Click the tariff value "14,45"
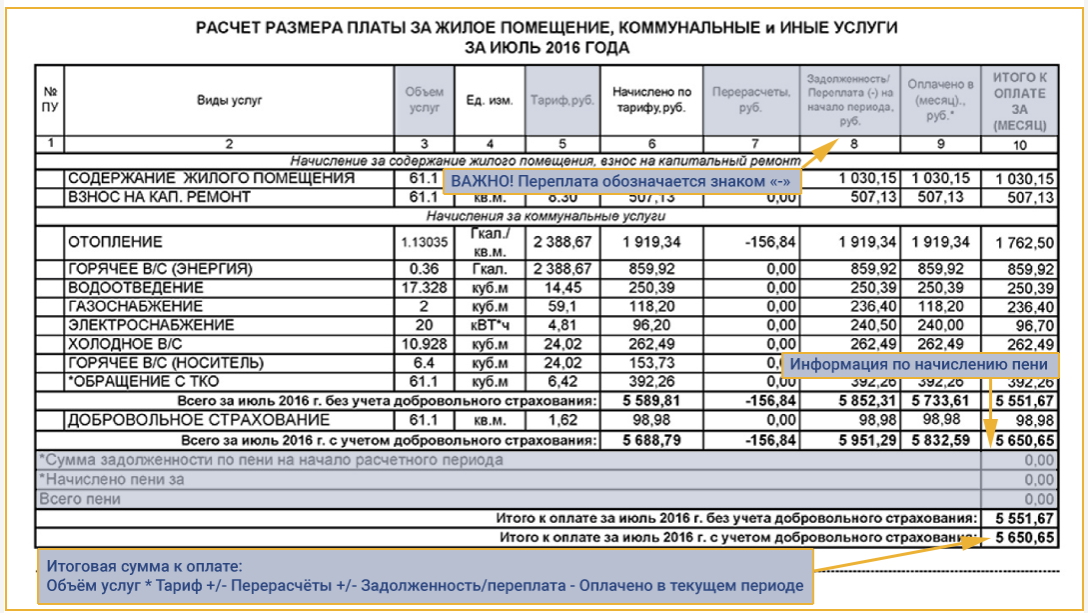1088x613 pixels. pos(563,287)
